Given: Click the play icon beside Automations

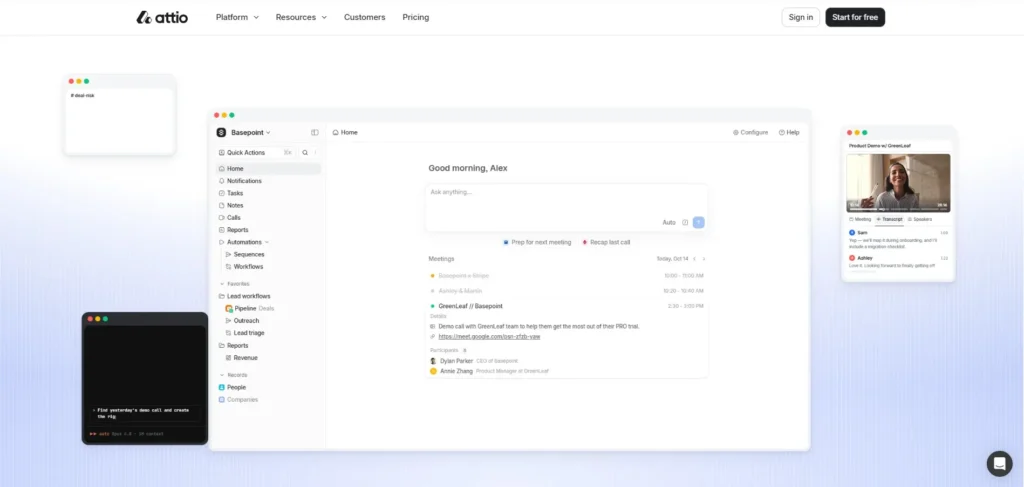Looking at the screenshot, I should [221, 242].
